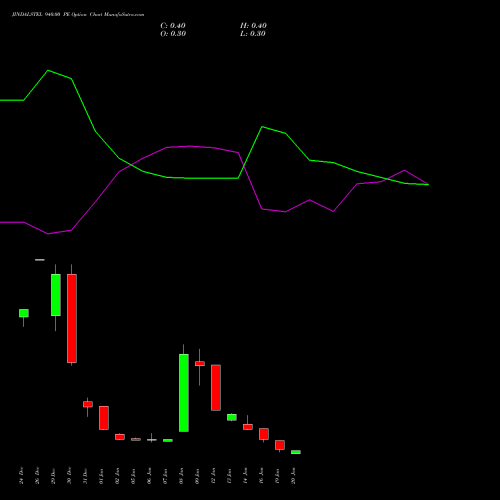Viewport: 500px width, 500px height.
Task: Select the '02 Jan' date label
Action: (x=118, y=475)
